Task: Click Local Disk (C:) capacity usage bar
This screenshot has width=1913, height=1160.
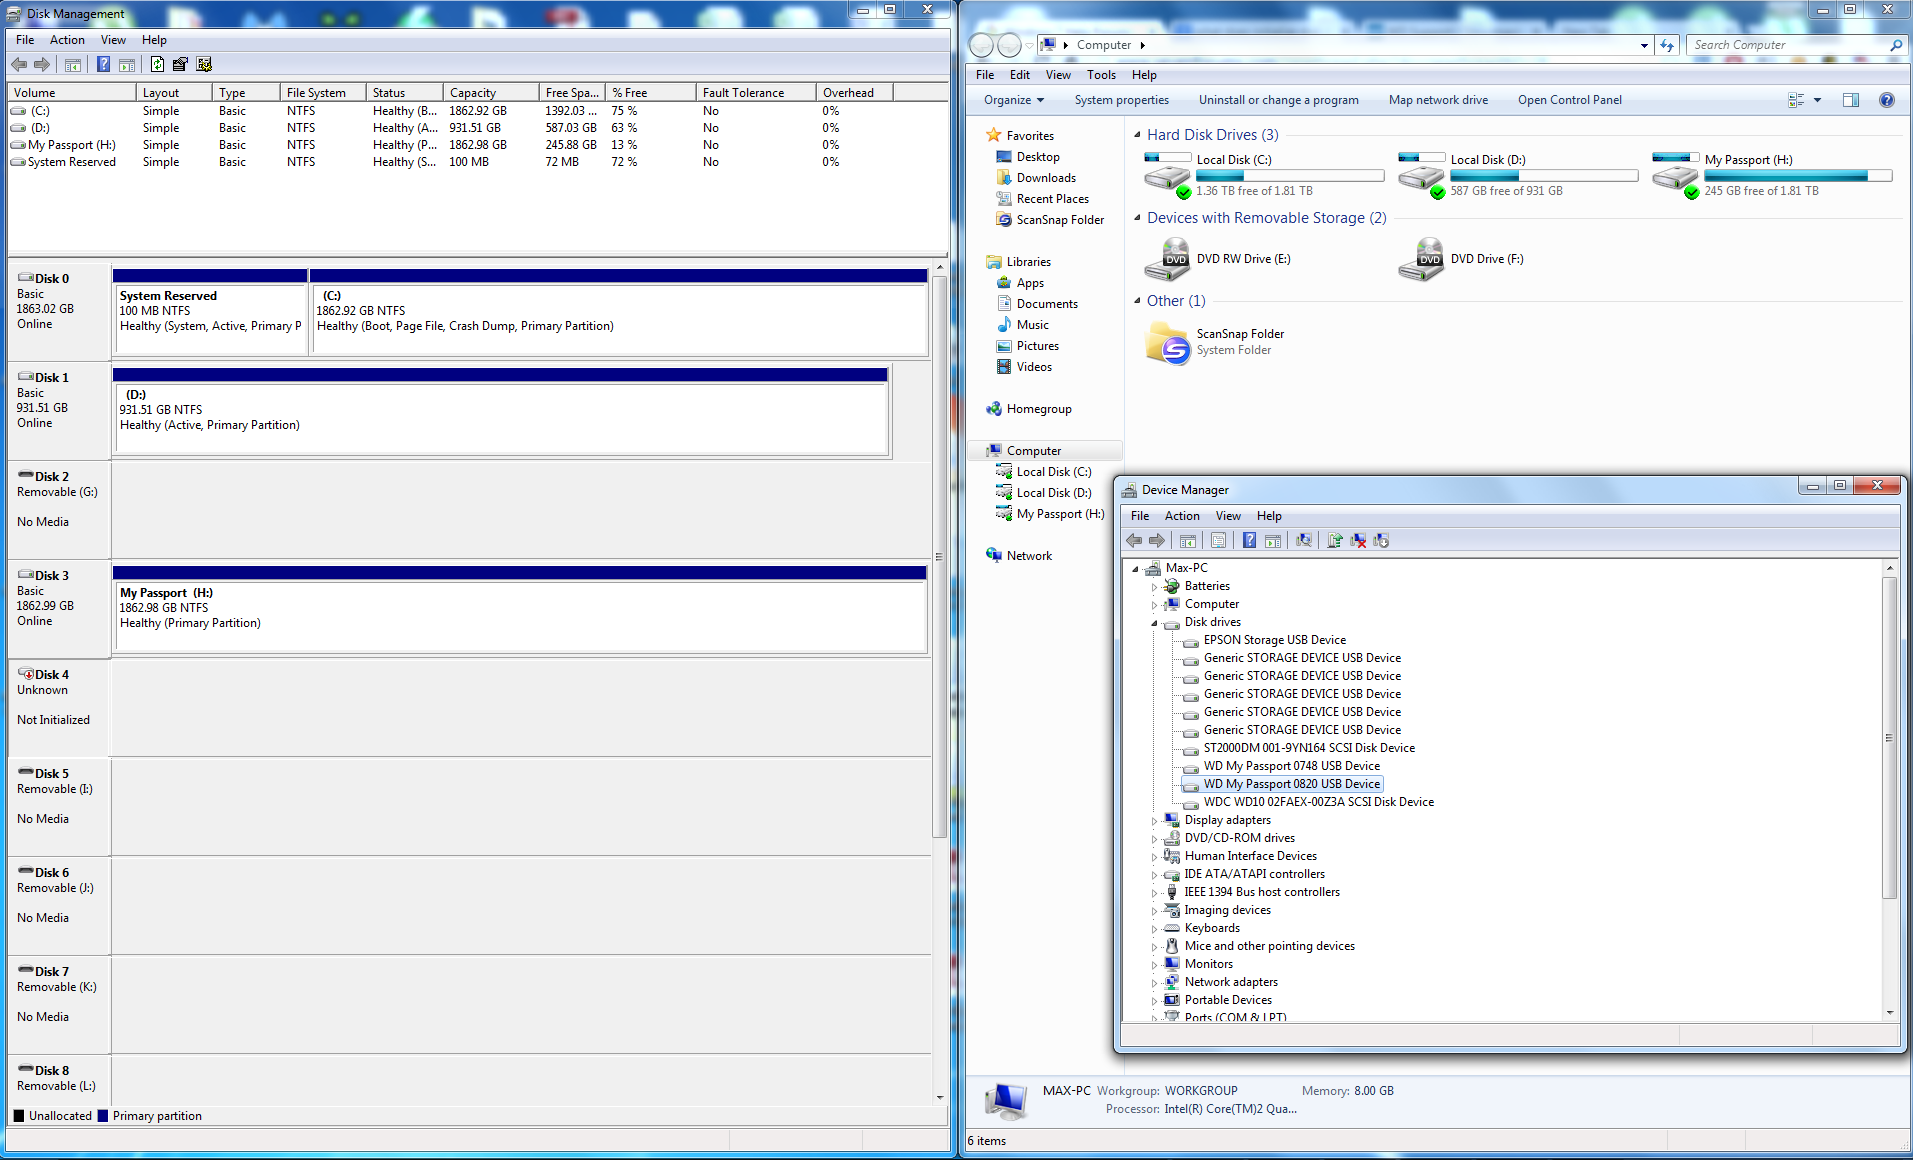Action: click(1290, 176)
